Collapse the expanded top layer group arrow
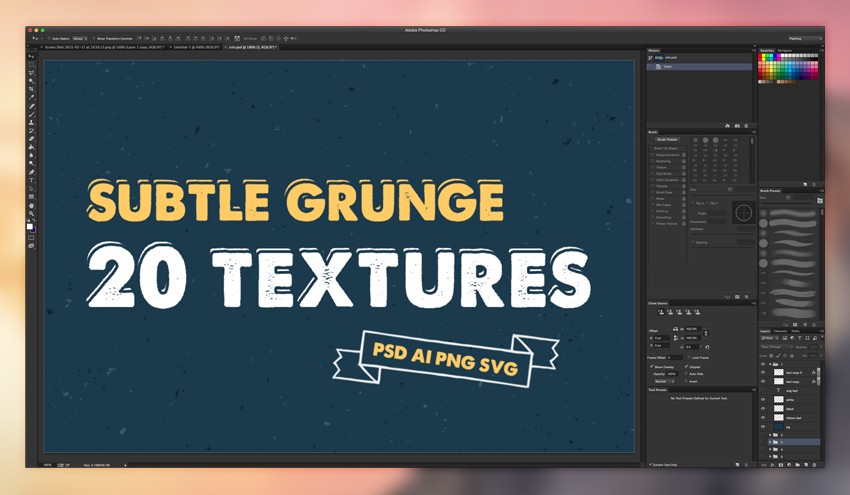Screen dimensions: 850x495 click(x=770, y=364)
